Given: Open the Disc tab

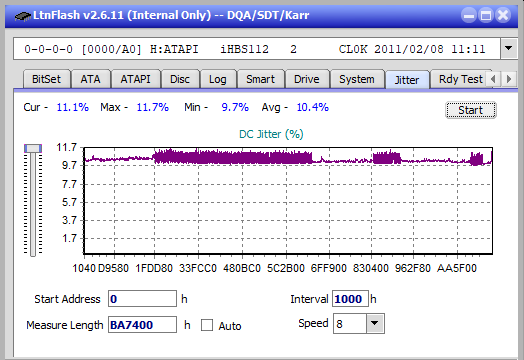Looking at the screenshot, I should (x=180, y=79).
